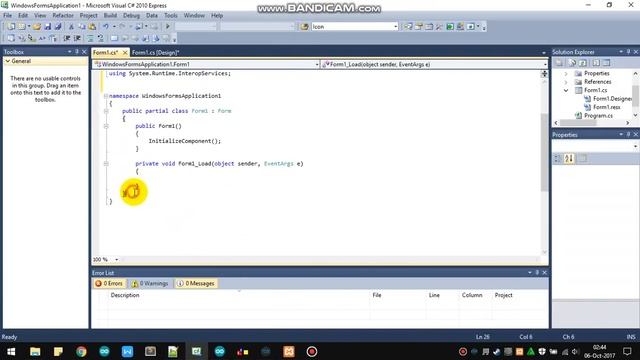Click the Categorized view icon in Properties

click(558, 158)
